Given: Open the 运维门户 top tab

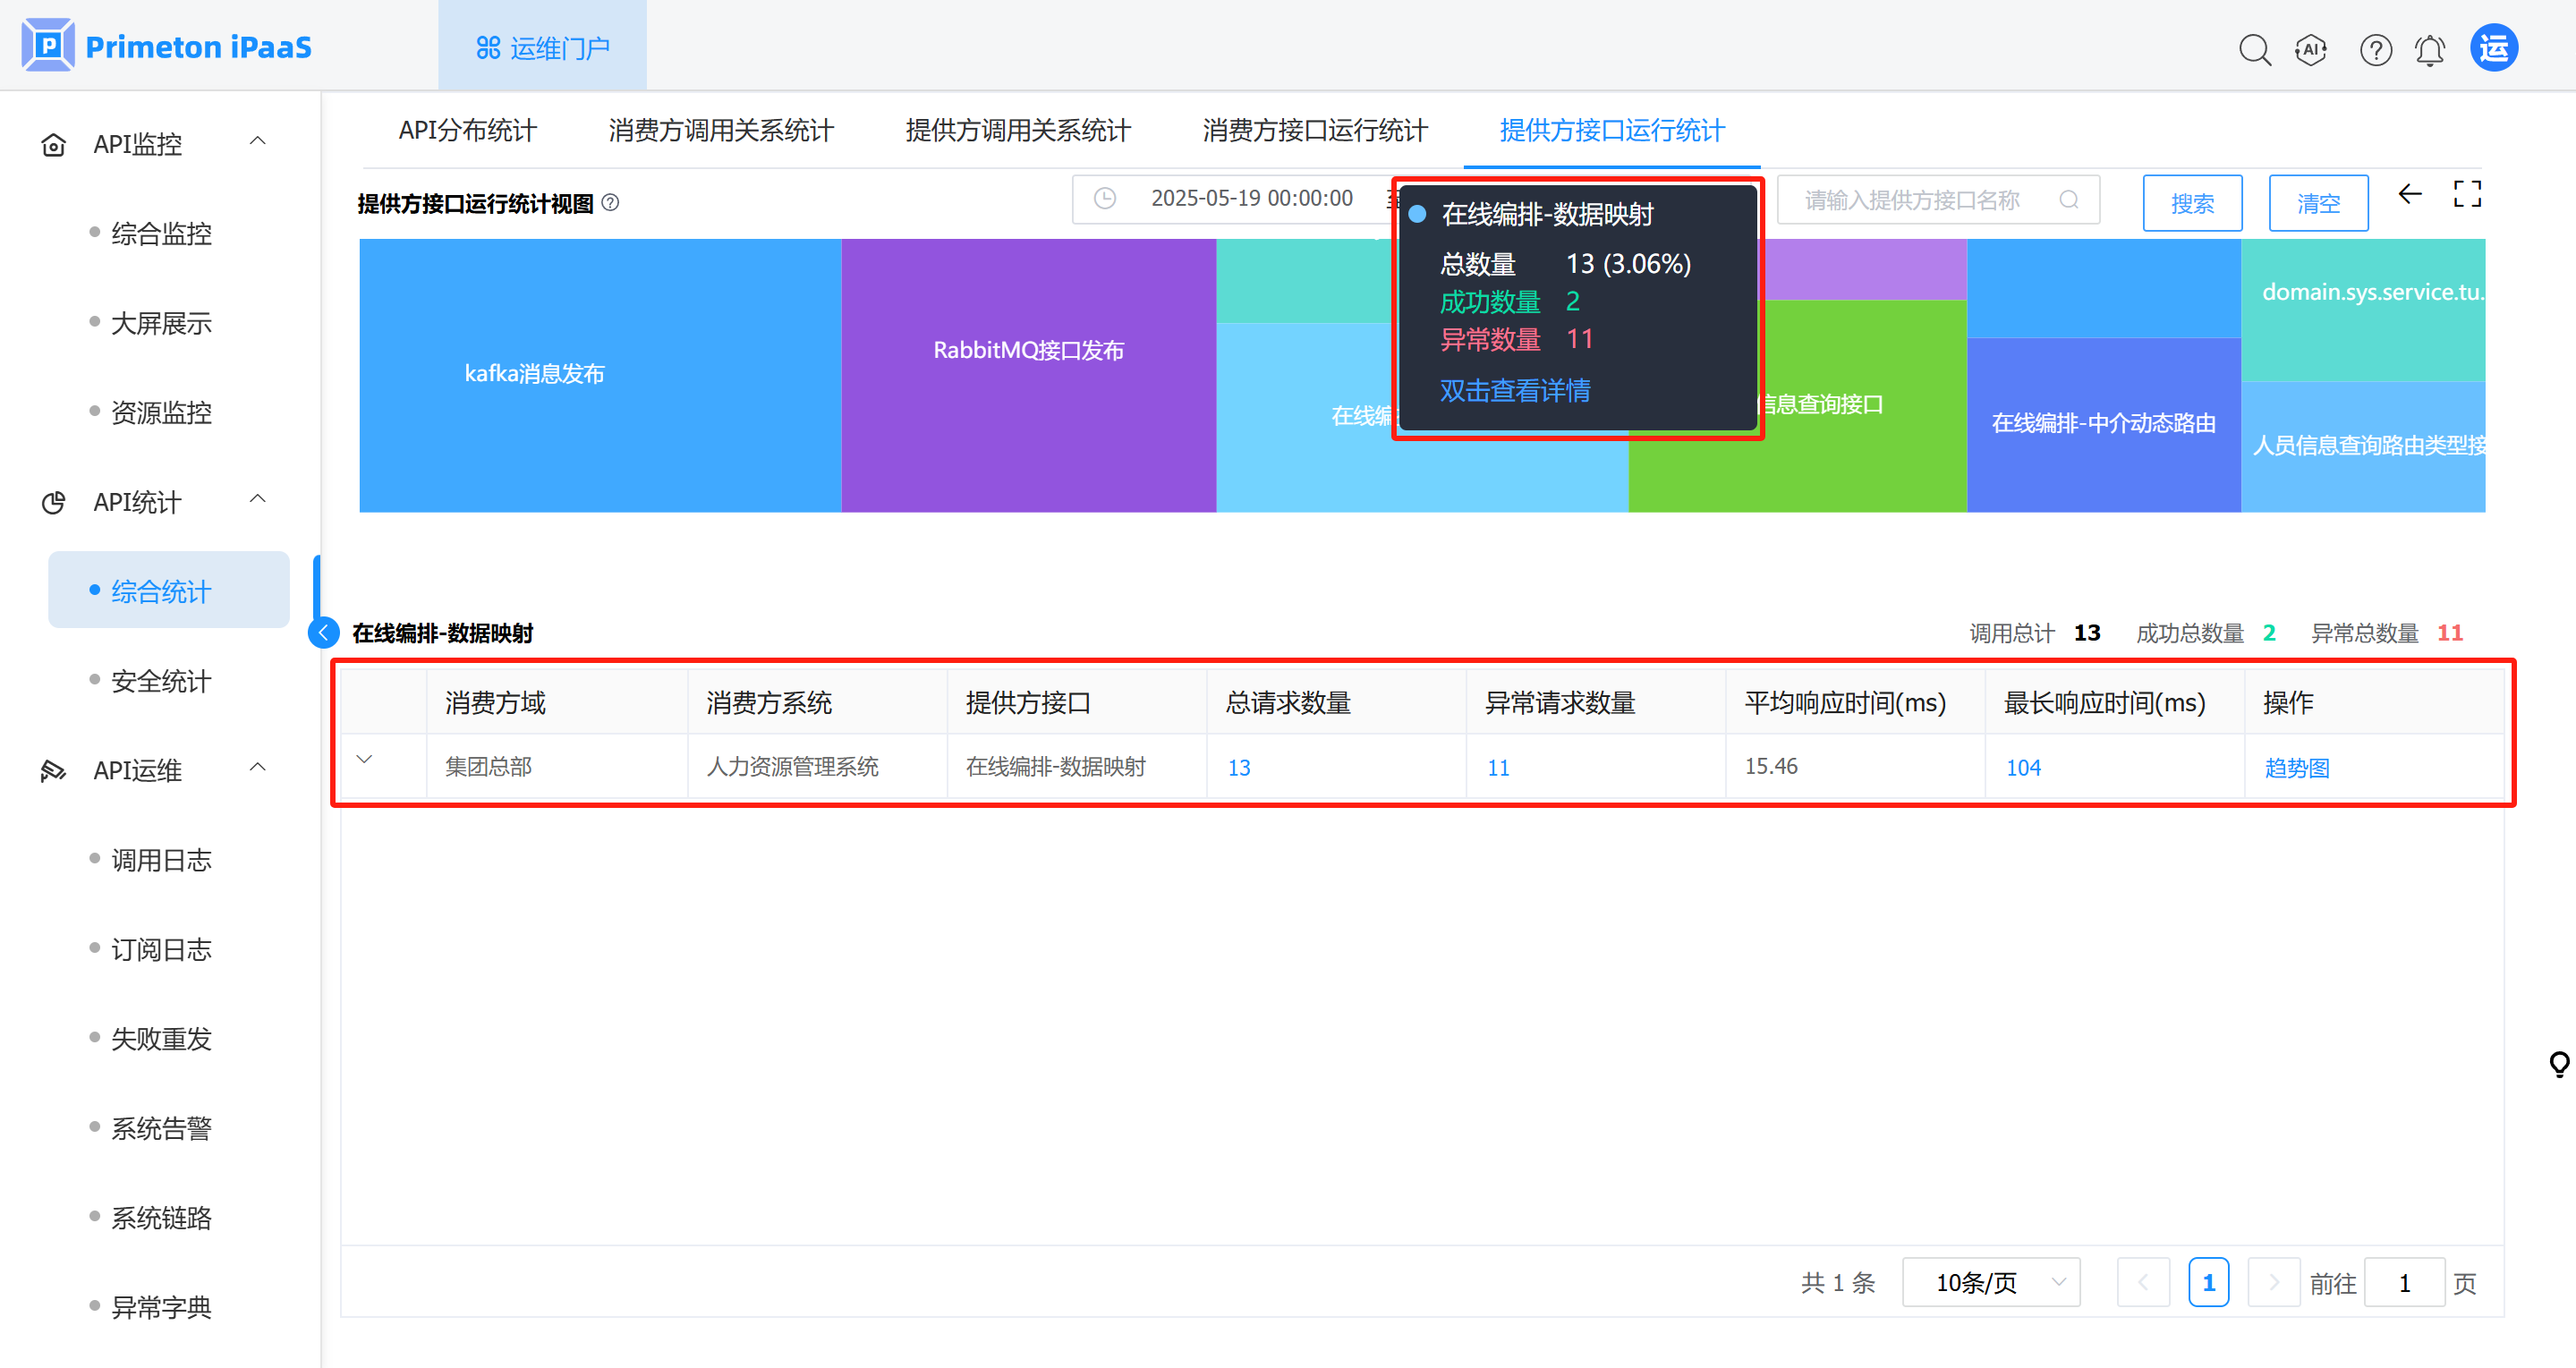Looking at the screenshot, I should pos(542,47).
